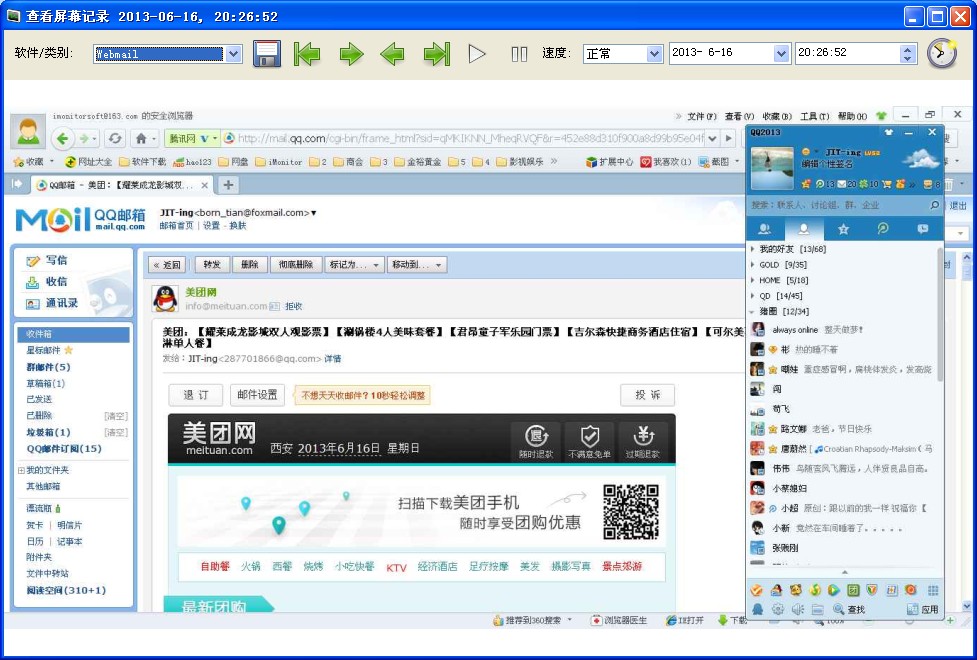
Task: Click 写信 to compose a mail
Action: [47, 261]
